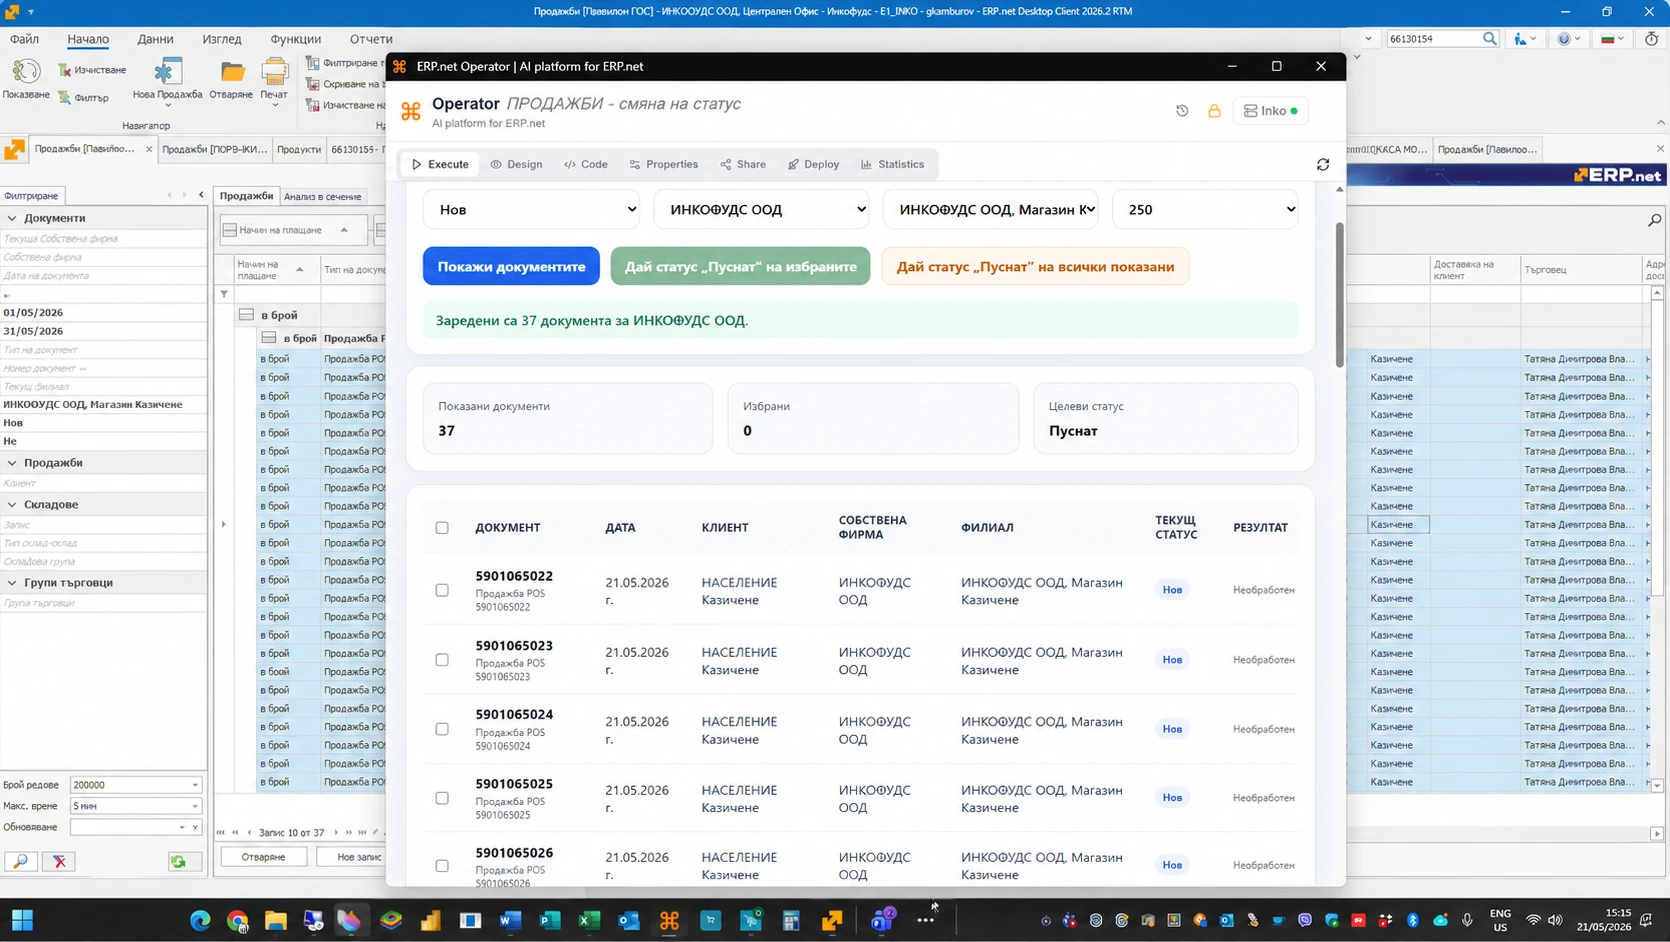Image resolution: width=1670 pixels, height=942 pixels.
Task: Switch to the Statistics tab in Operator
Action: tap(893, 165)
